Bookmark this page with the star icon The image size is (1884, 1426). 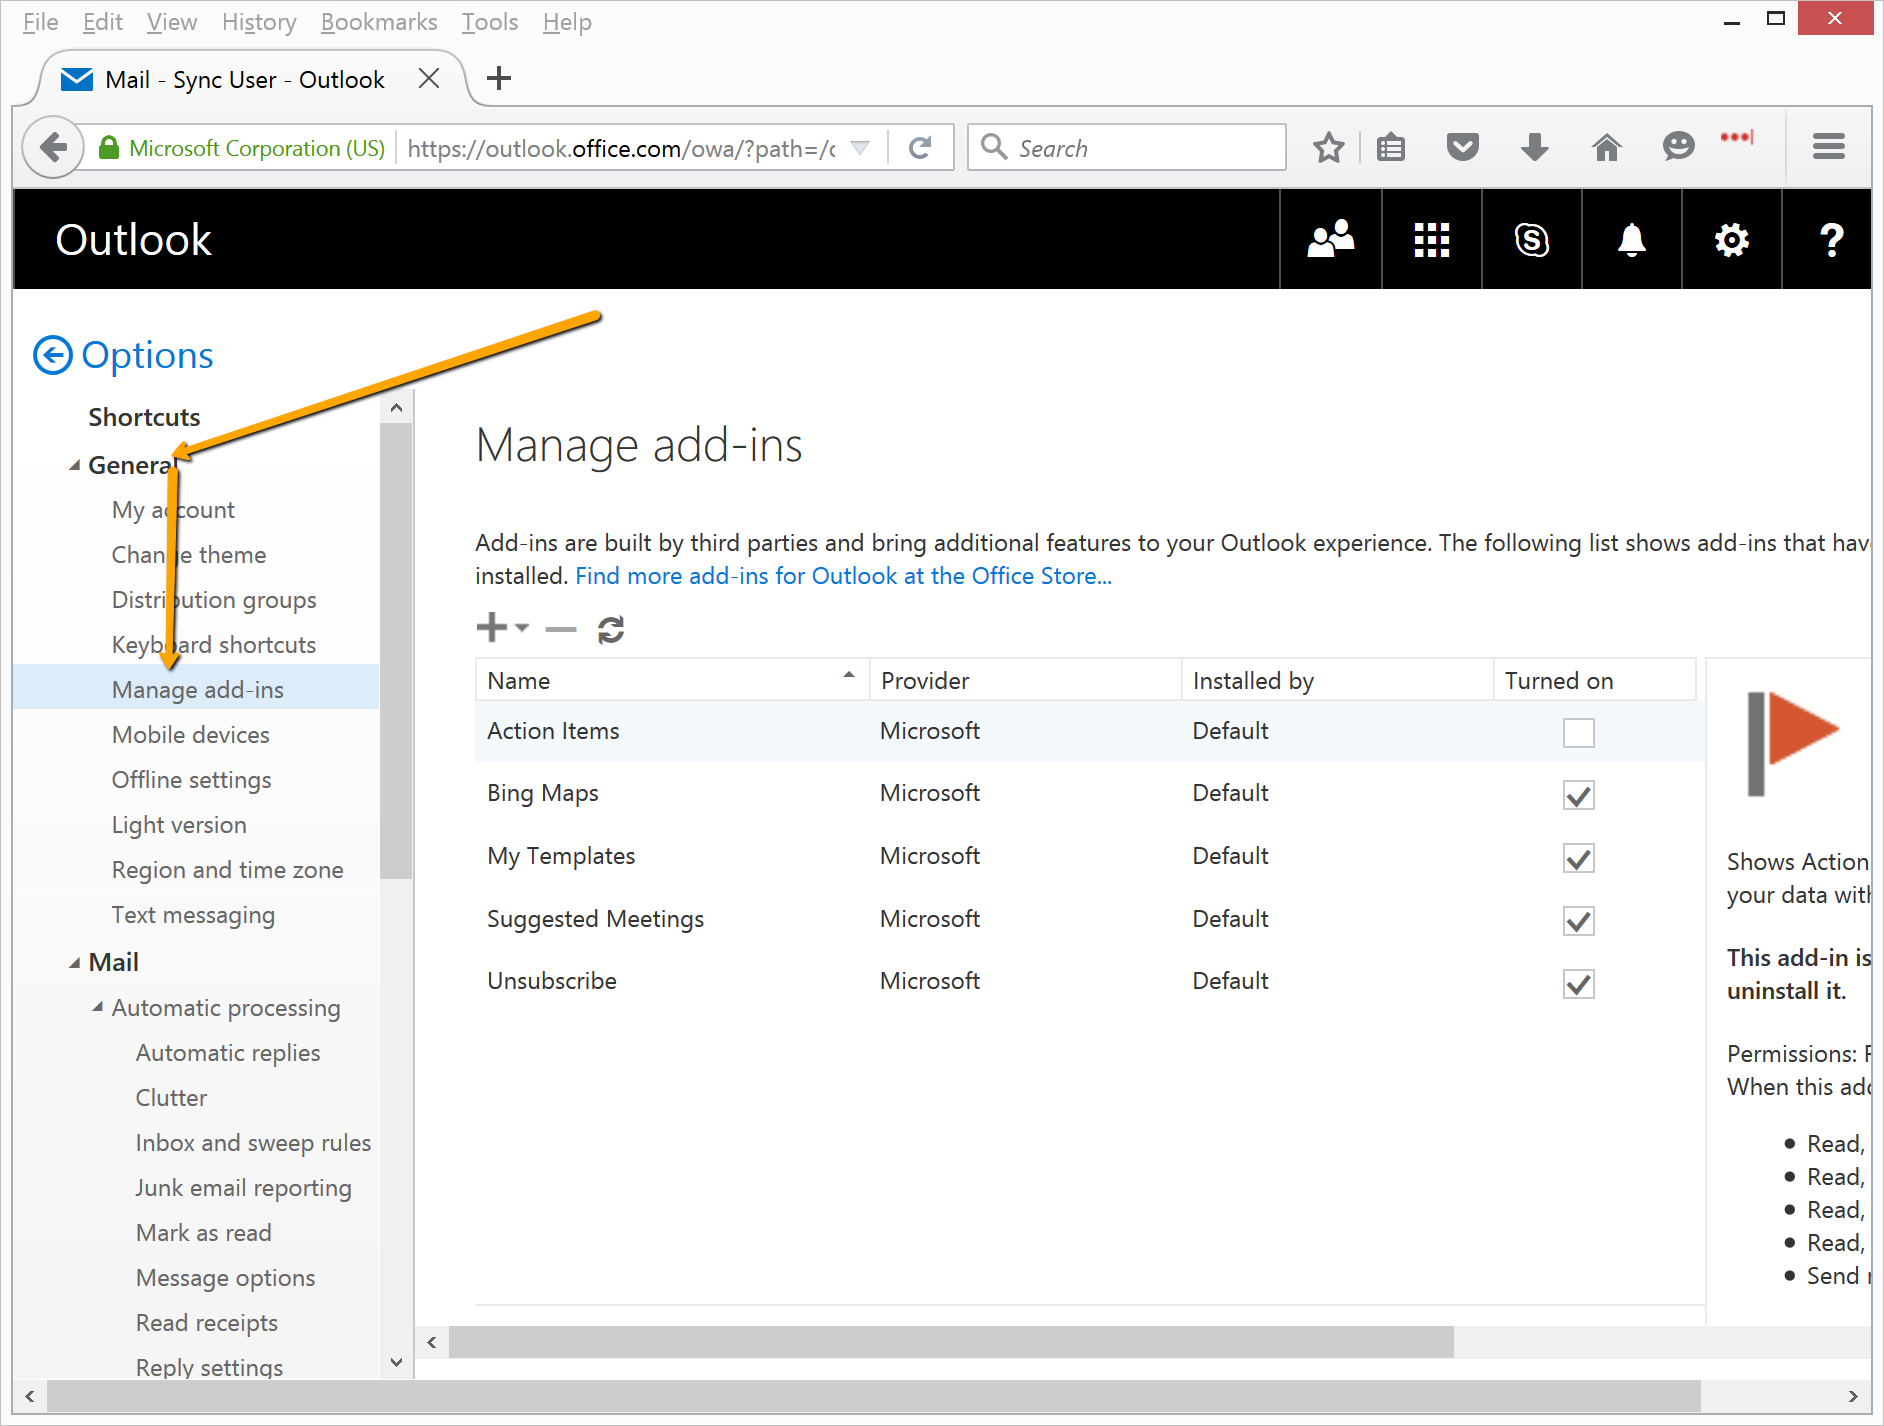click(1328, 148)
